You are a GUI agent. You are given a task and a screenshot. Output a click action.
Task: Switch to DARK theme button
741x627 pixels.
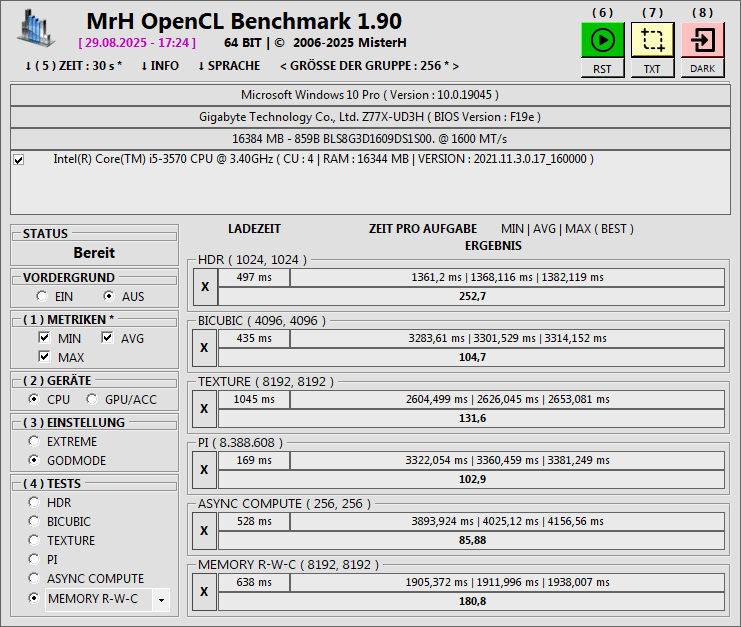pos(703,69)
